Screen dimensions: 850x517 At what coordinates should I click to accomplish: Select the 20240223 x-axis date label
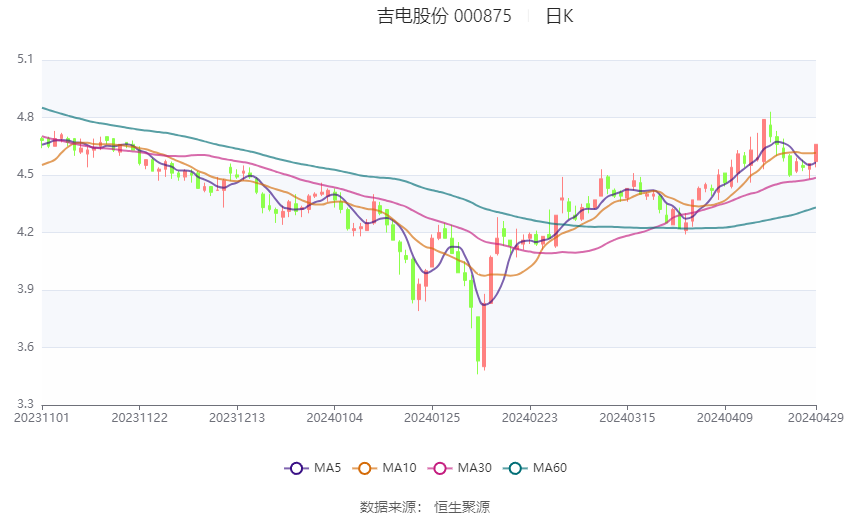point(530,418)
